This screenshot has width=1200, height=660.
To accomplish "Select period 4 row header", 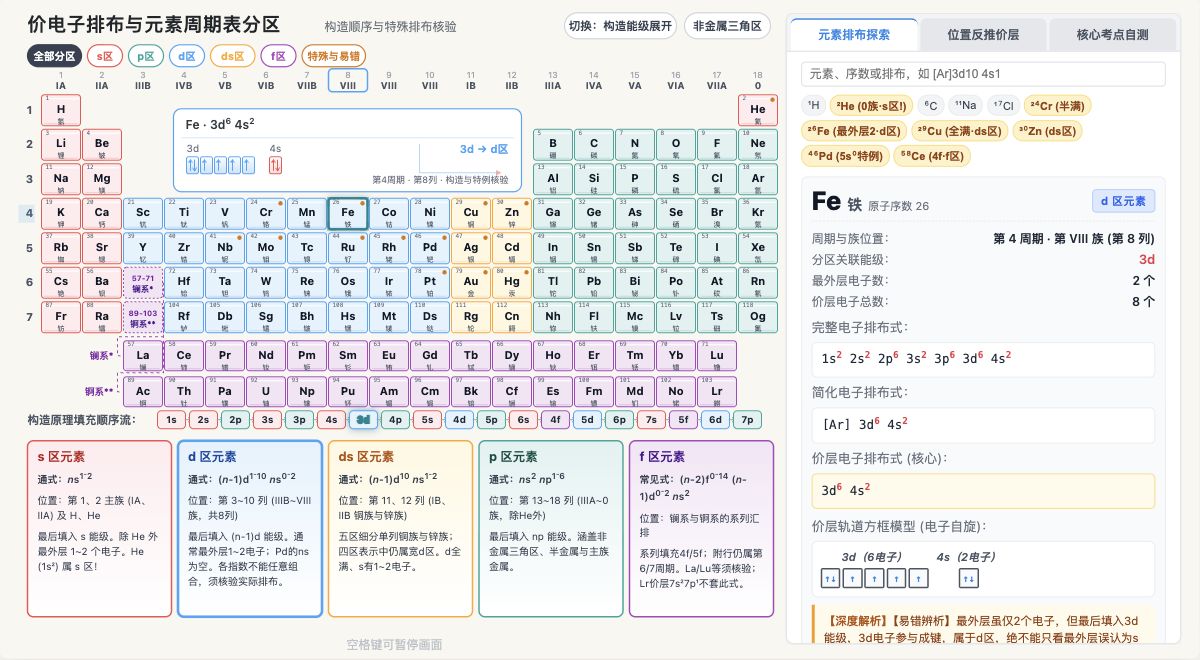I will coord(29,213).
